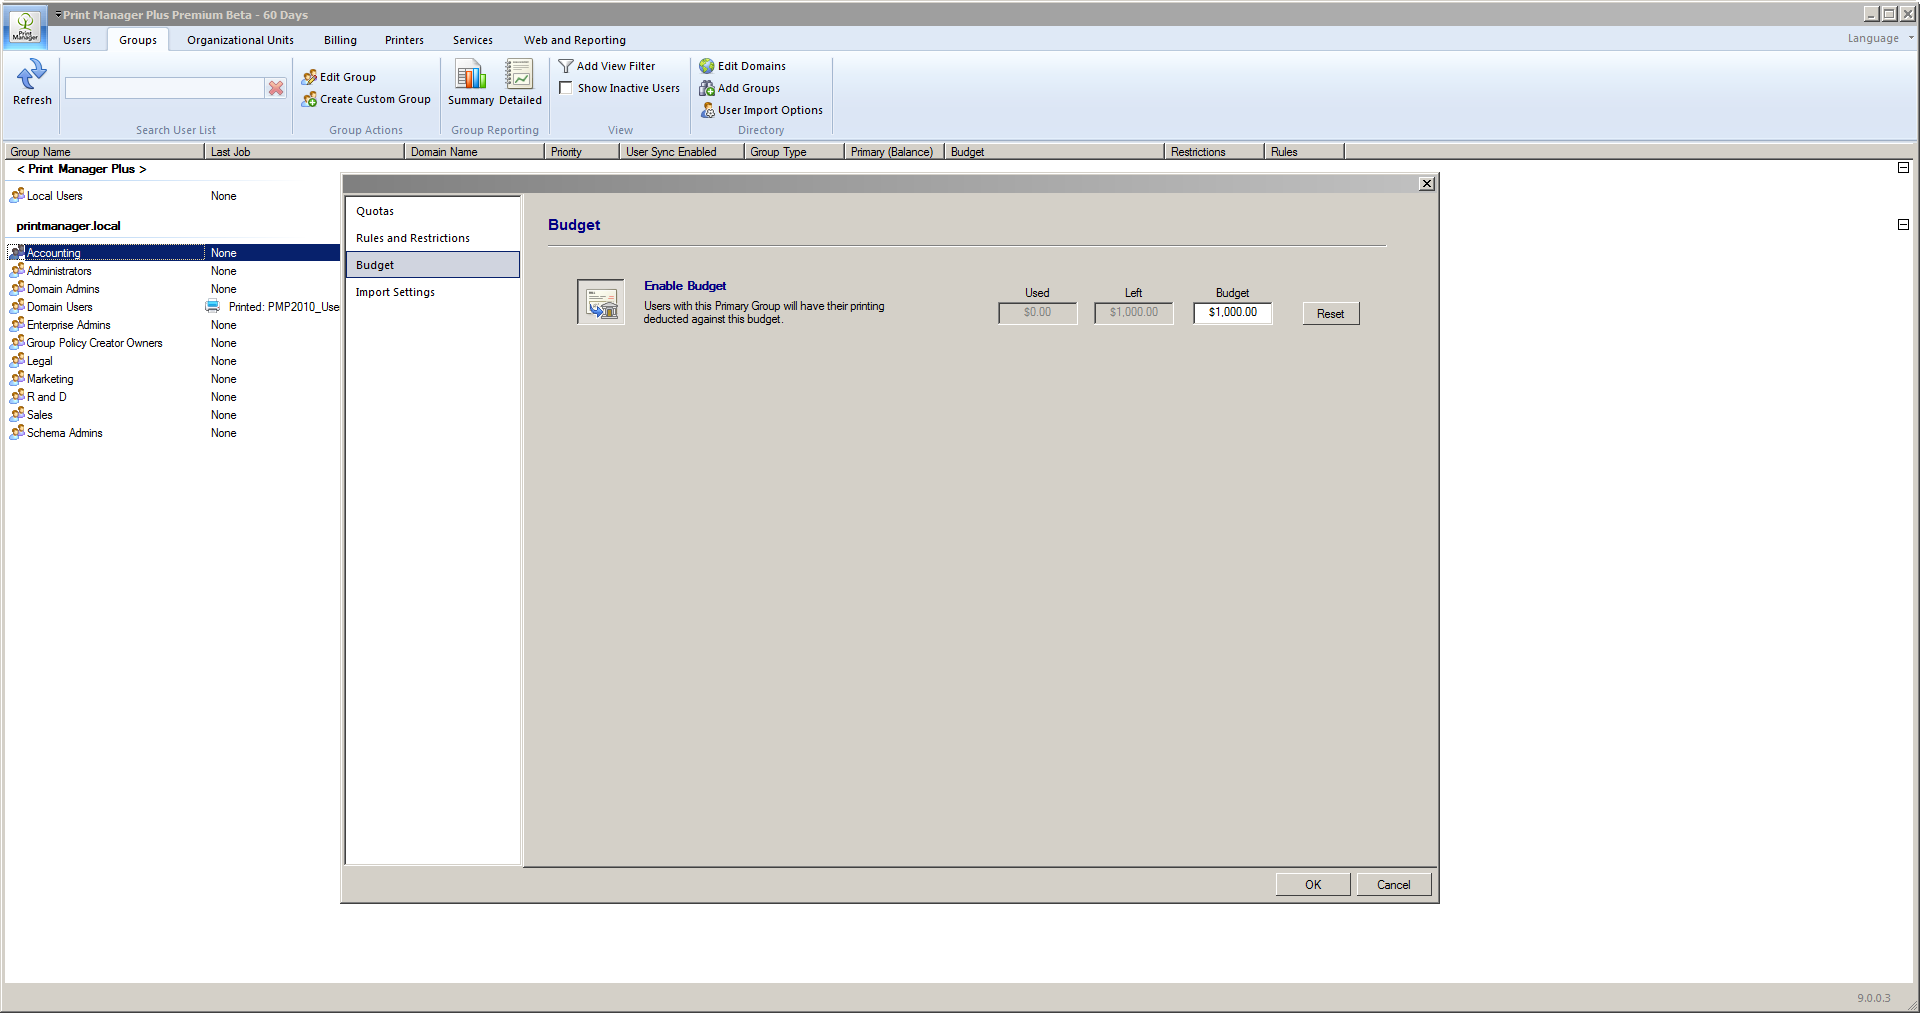The image size is (1920, 1013).
Task: Toggle the Show Inactive Users checkbox
Action: [566, 88]
